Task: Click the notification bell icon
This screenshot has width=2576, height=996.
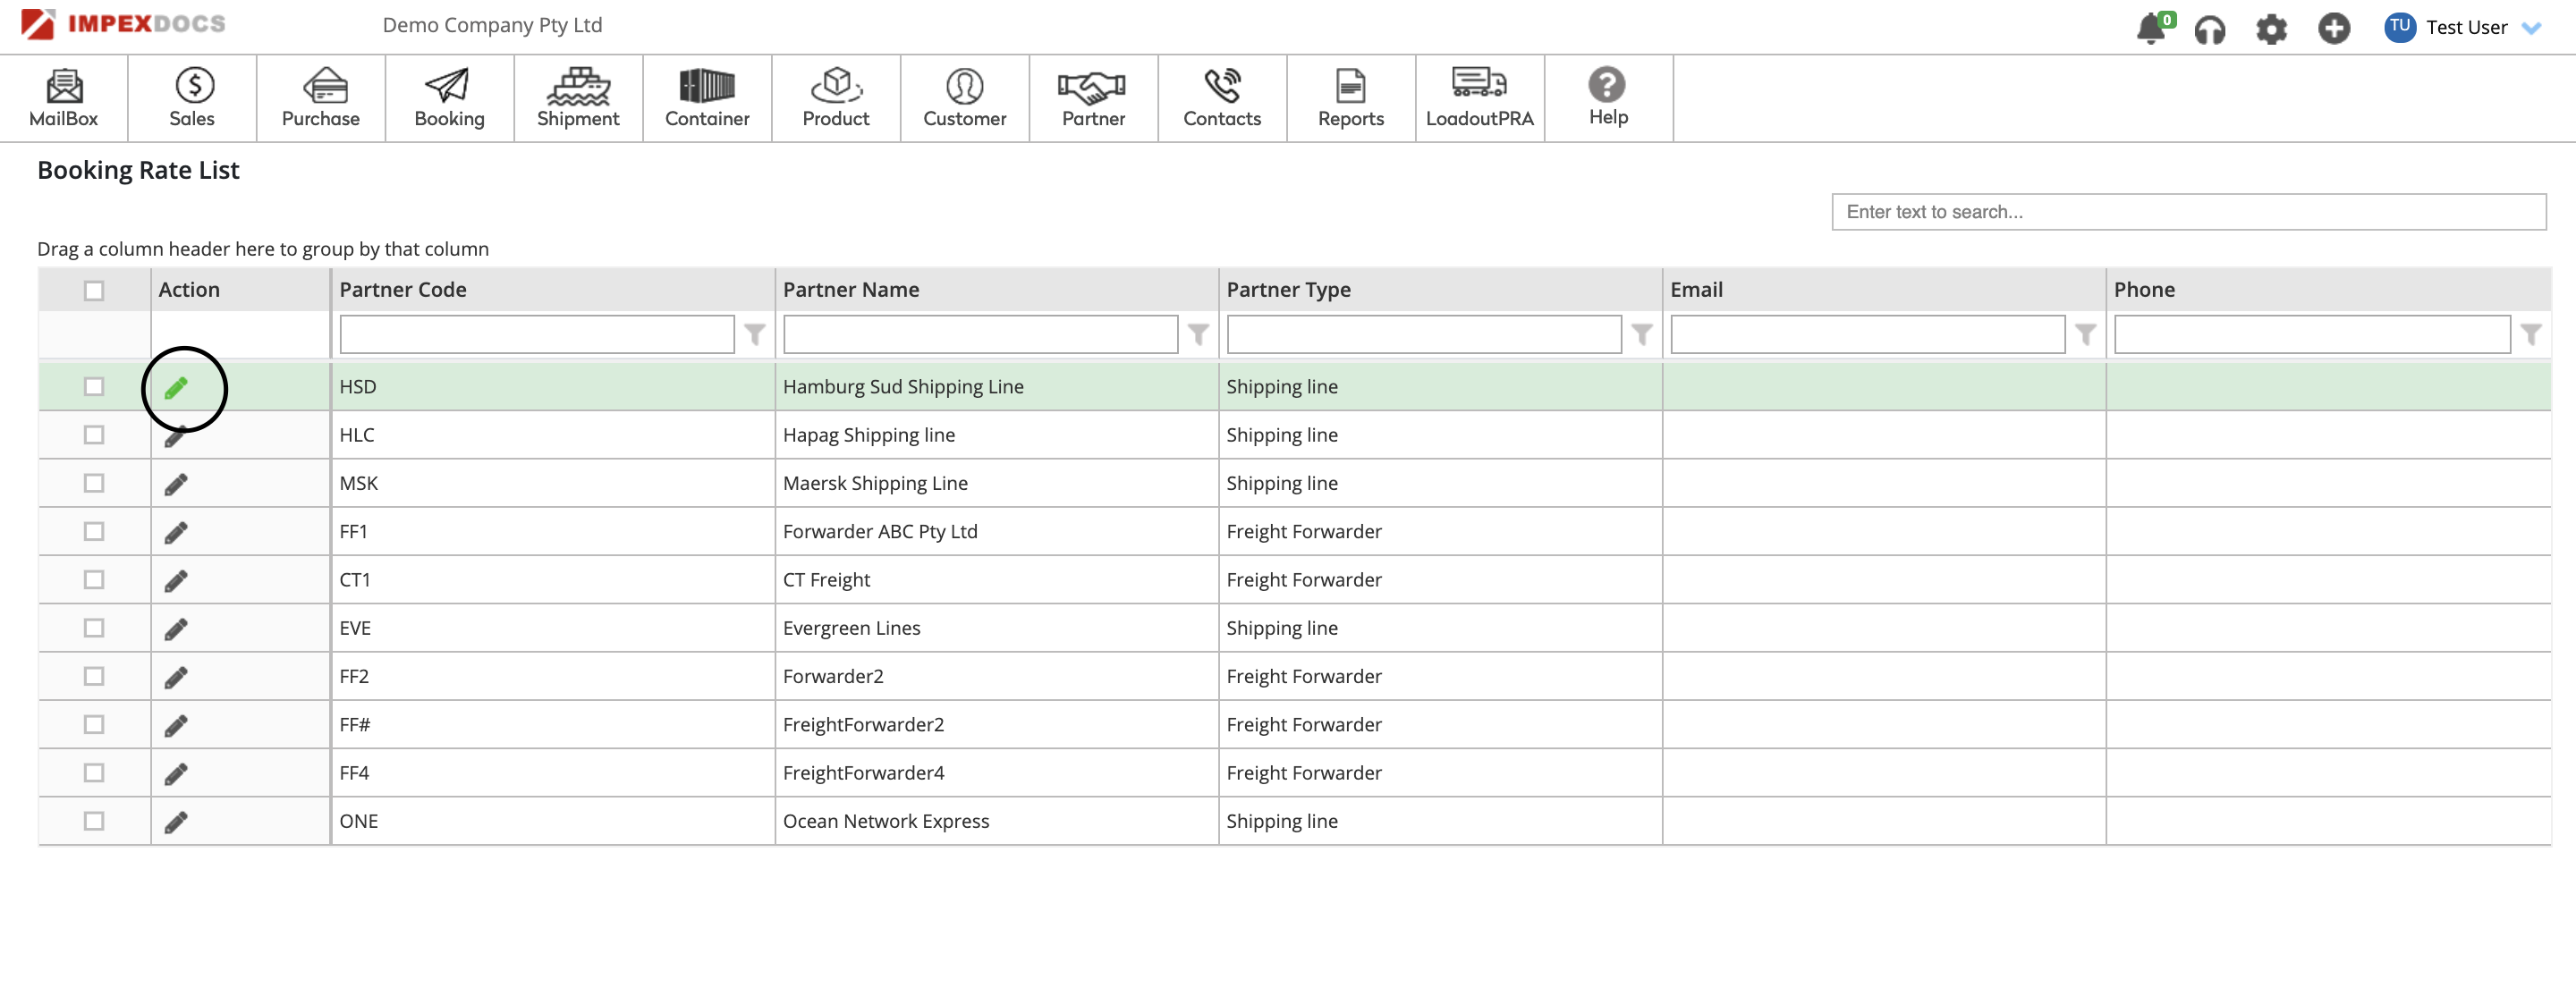Action: 2150,29
